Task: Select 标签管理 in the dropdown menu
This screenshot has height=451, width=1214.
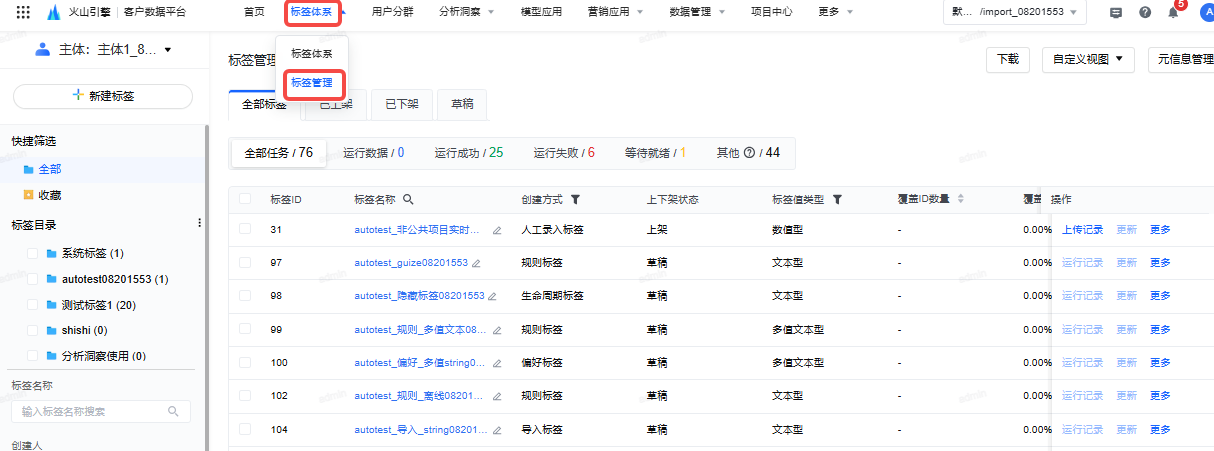Action: [x=312, y=83]
